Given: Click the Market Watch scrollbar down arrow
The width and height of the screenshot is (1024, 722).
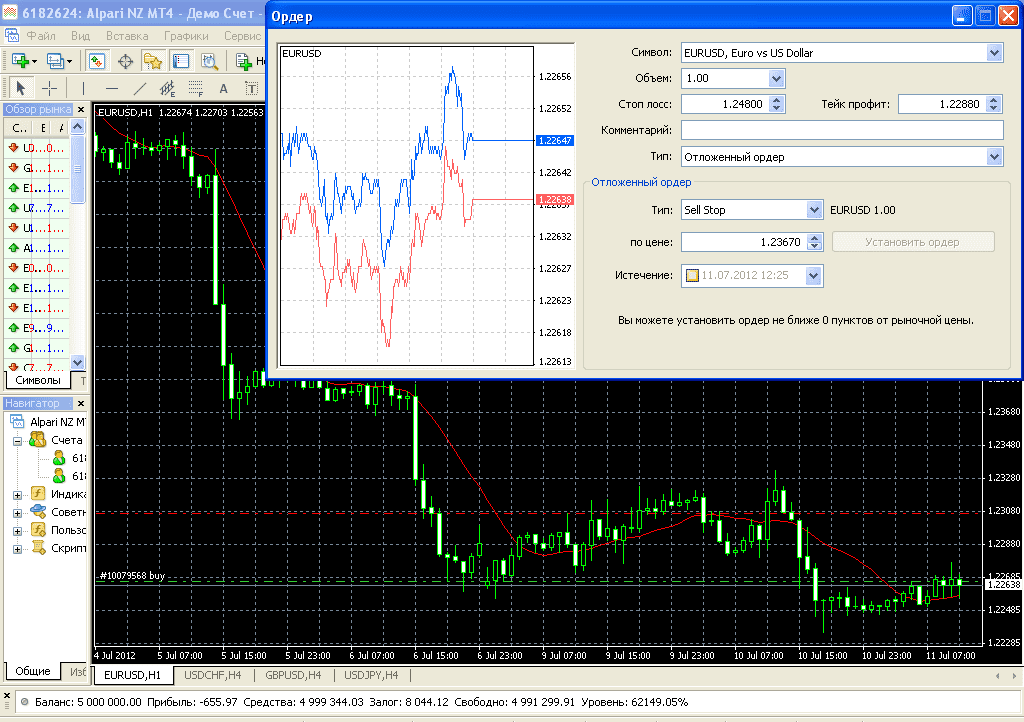Looking at the screenshot, I should [x=78, y=362].
